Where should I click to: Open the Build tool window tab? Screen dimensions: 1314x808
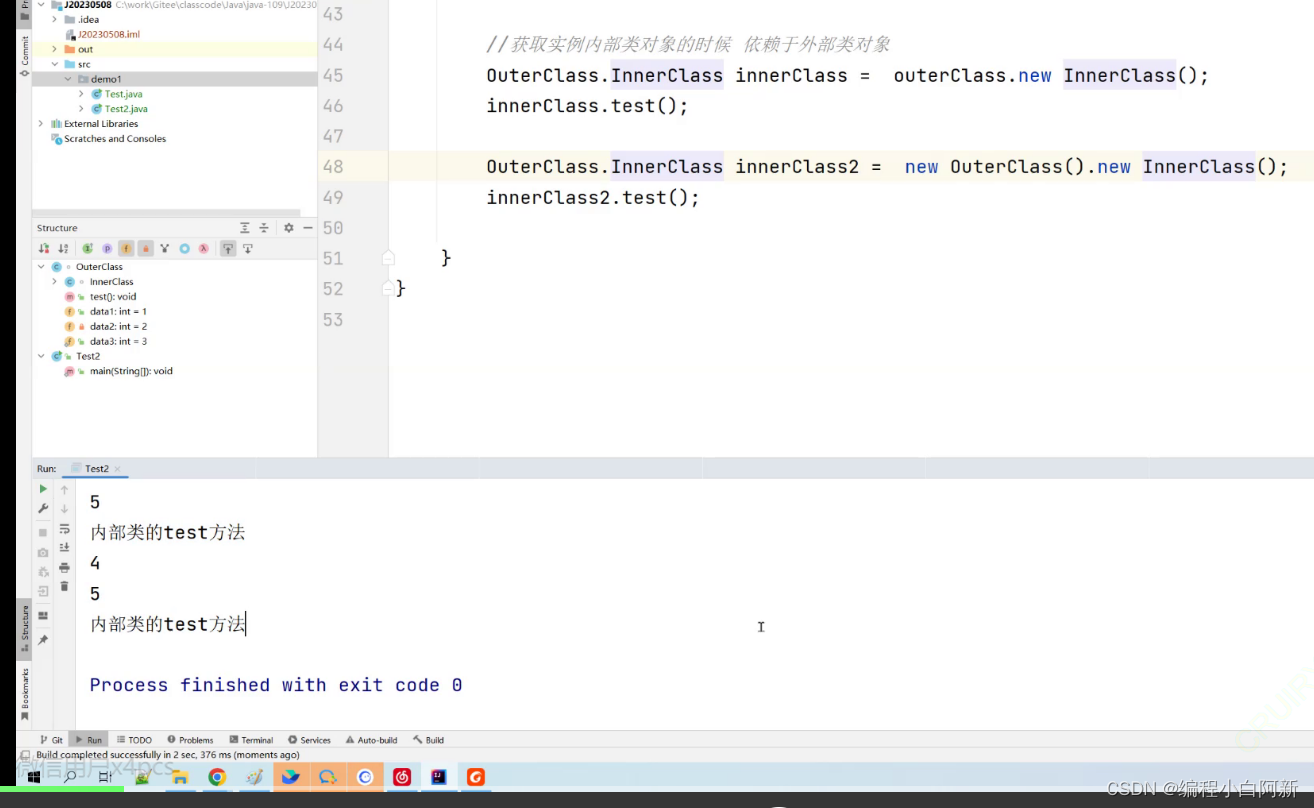point(428,740)
